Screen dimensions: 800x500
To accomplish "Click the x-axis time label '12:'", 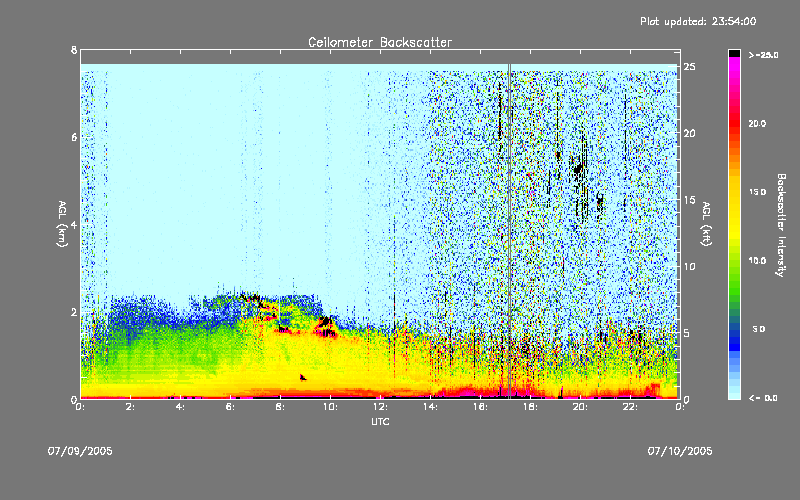I will [x=381, y=407].
